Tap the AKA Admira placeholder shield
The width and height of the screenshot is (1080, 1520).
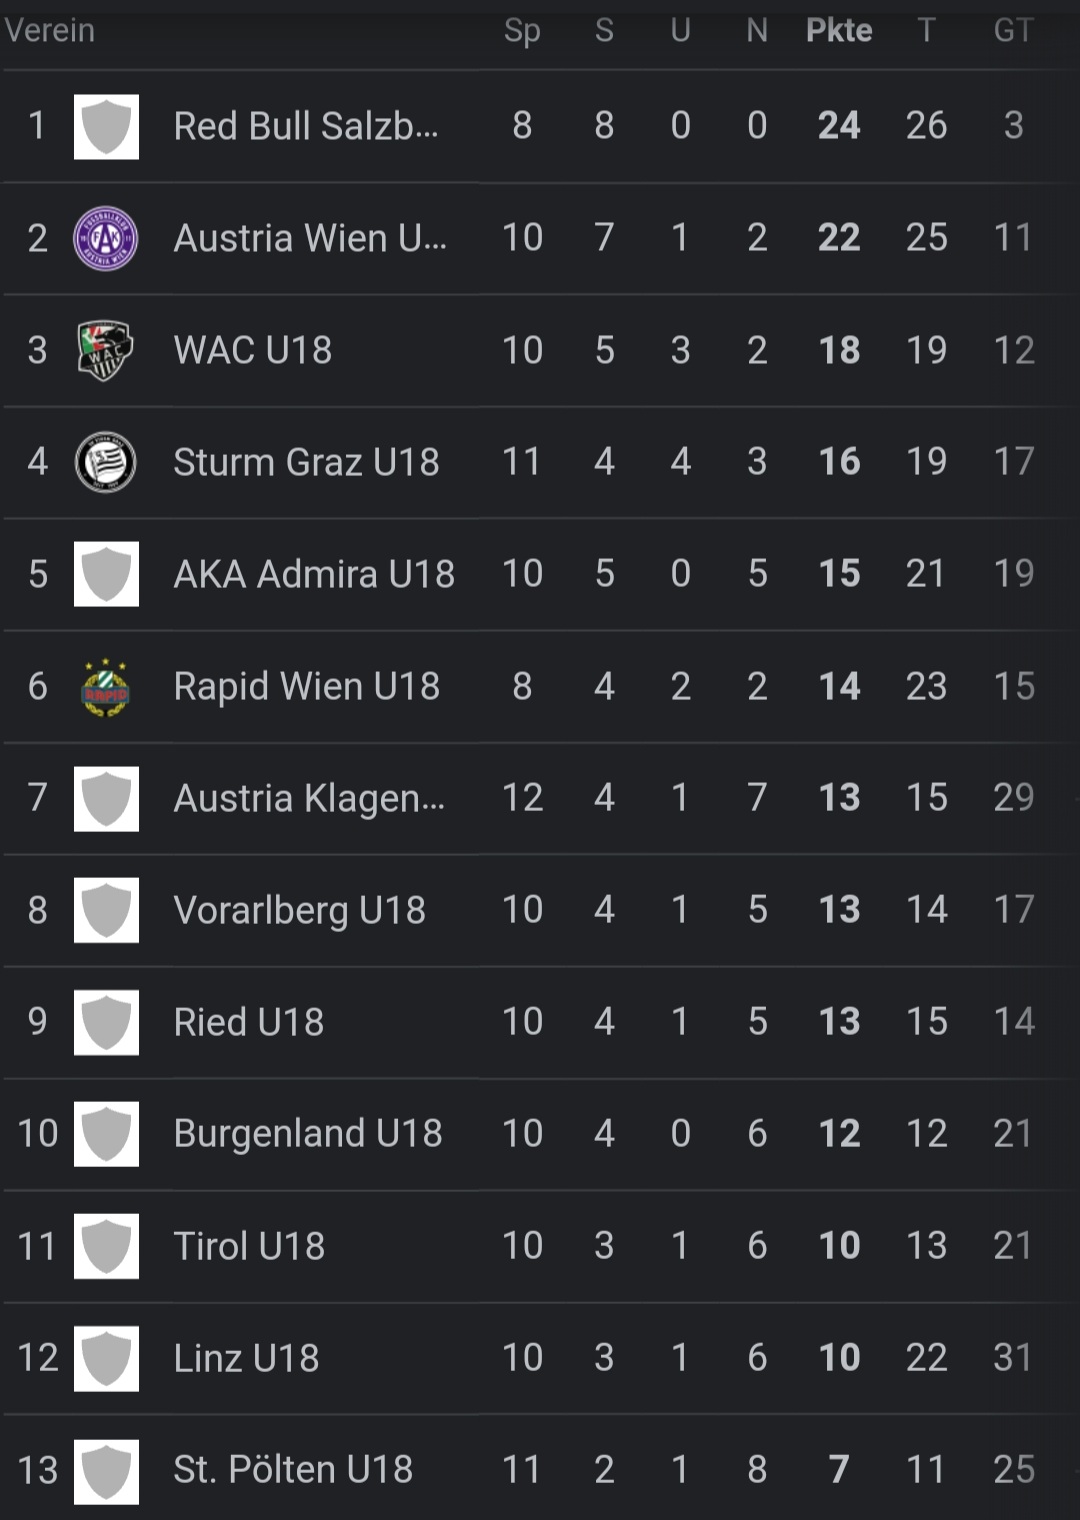pos(106,574)
